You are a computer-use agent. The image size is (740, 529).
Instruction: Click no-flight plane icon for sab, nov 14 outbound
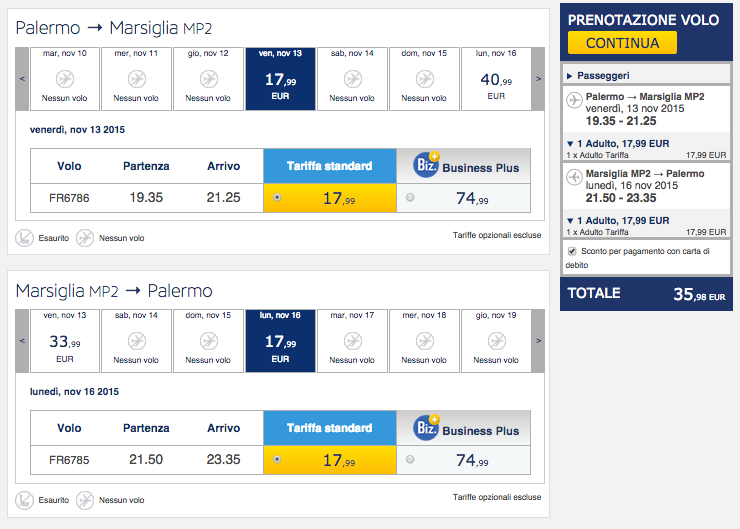[x=352, y=77]
